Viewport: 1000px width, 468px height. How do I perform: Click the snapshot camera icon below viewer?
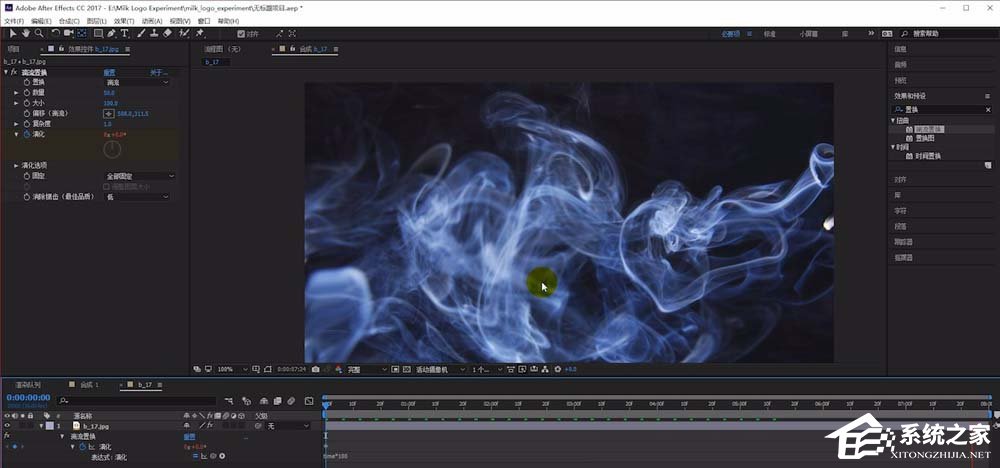315,369
